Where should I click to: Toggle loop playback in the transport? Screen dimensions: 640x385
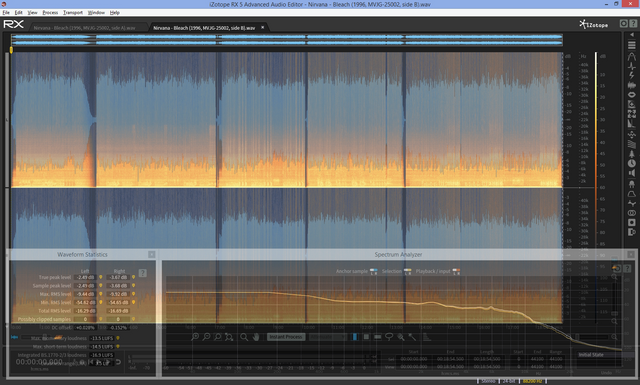click(x=118, y=362)
